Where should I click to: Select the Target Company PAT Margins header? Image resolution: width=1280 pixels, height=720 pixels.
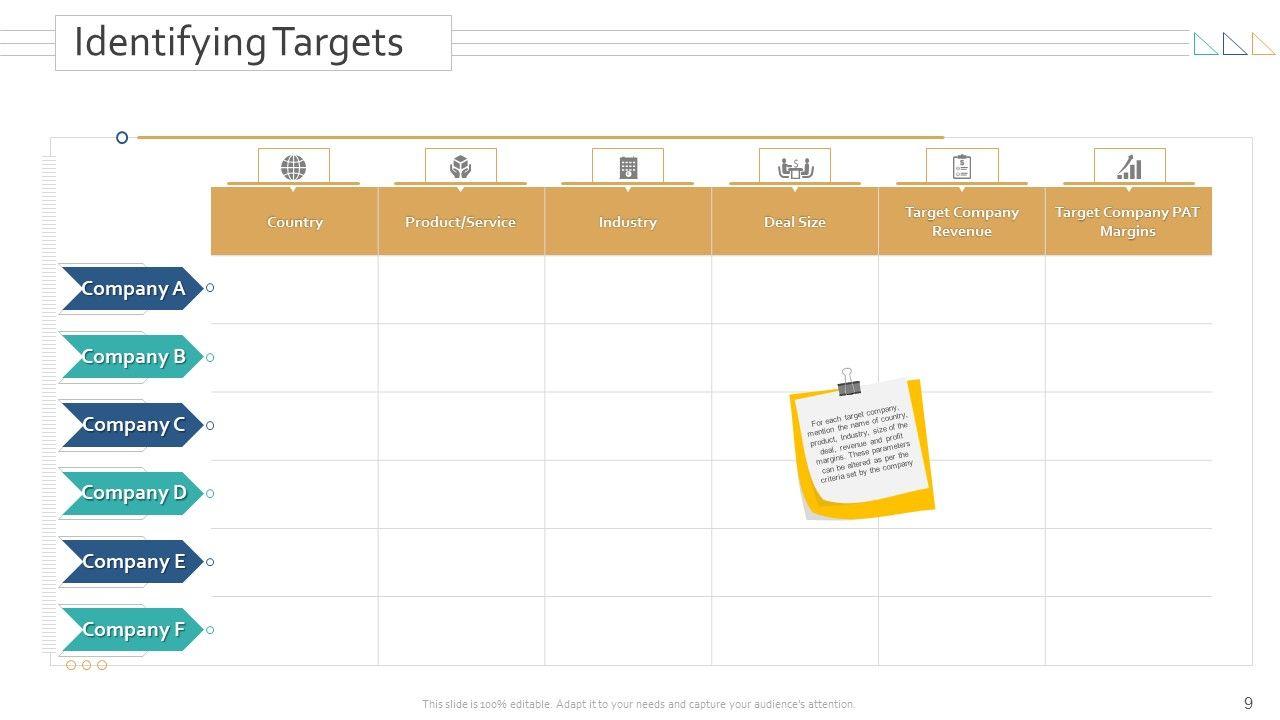click(1128, 221)
